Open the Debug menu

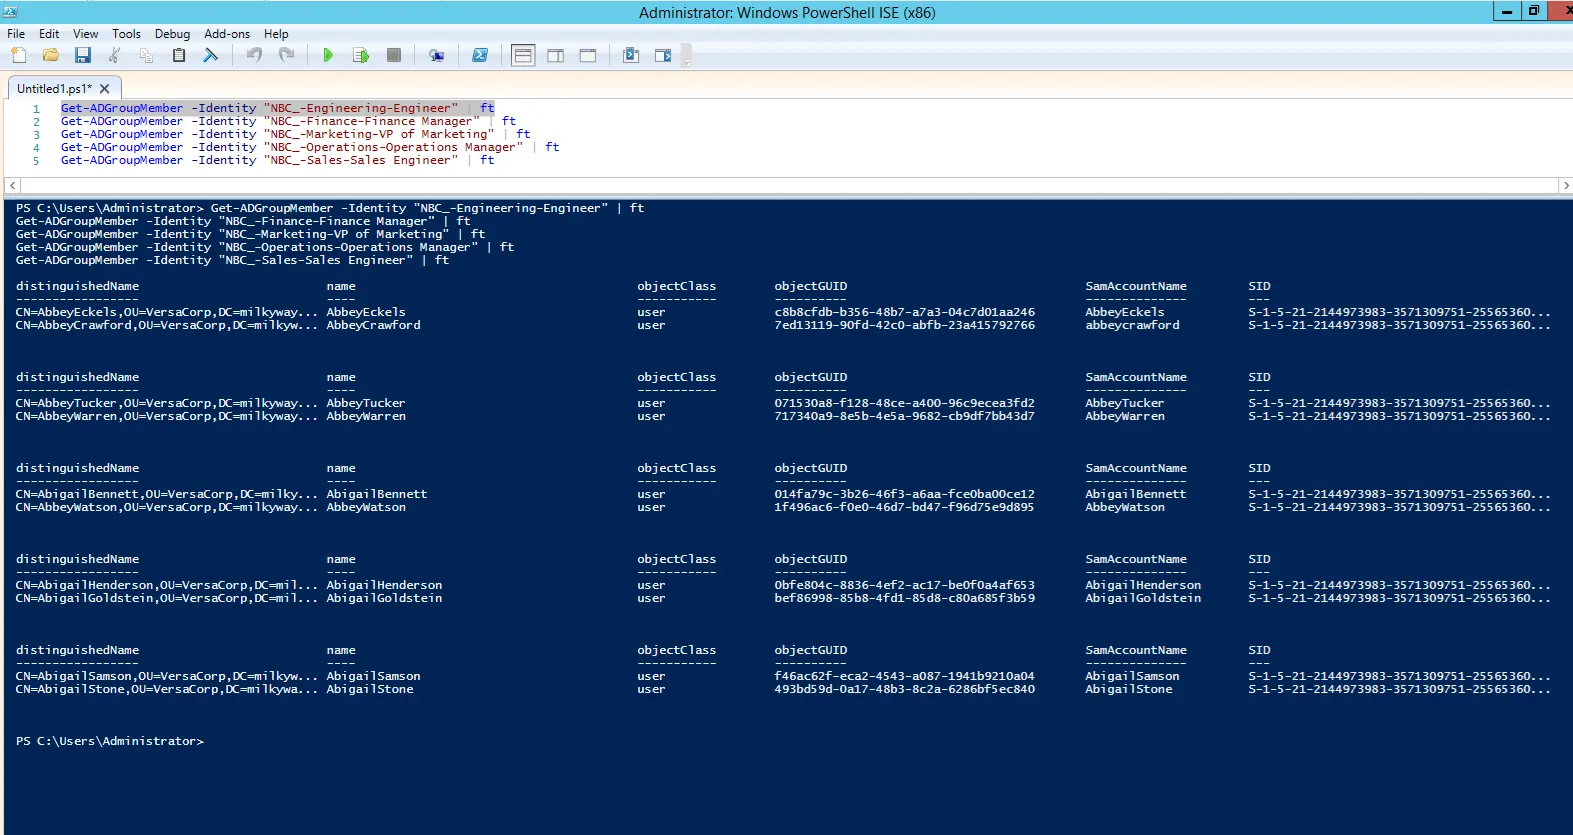(172, 34)
